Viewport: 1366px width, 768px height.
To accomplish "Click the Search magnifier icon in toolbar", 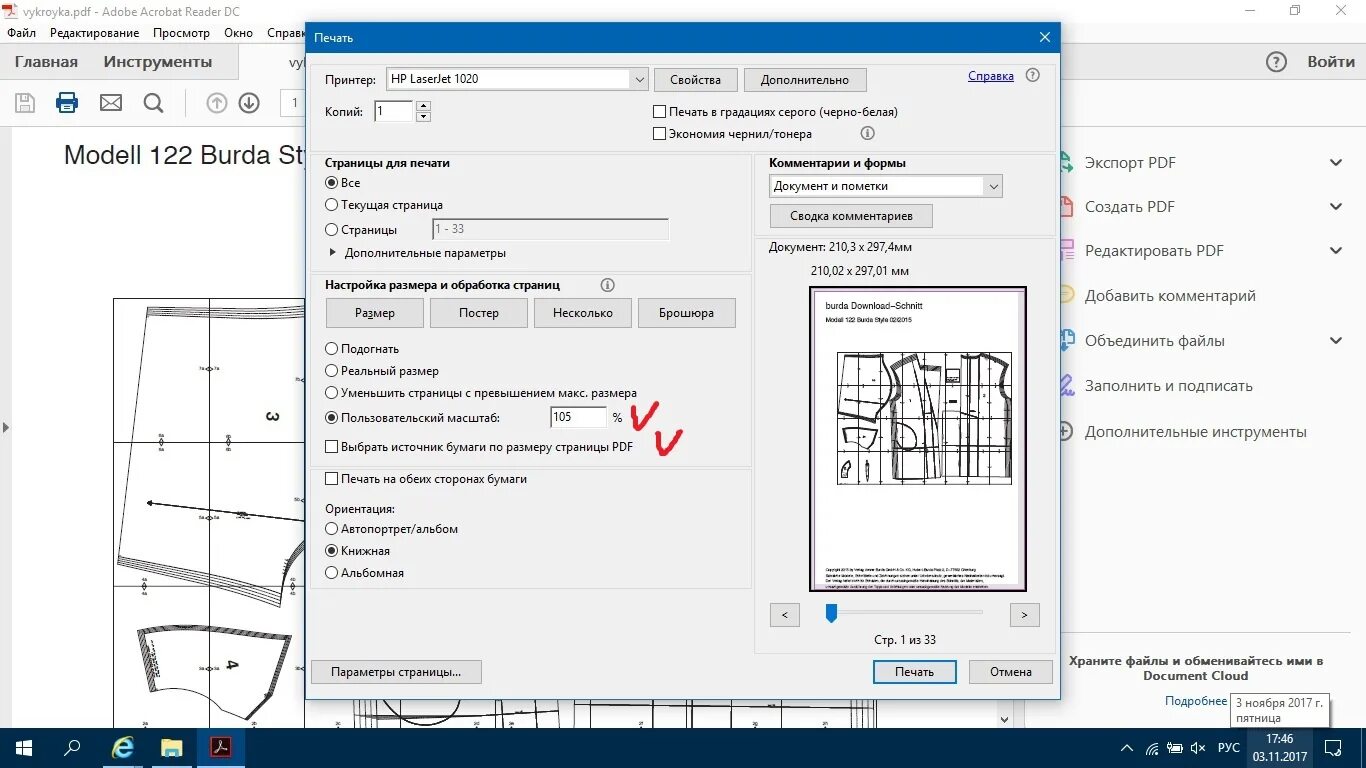I will pyautogui.click(x=153, y=103).
